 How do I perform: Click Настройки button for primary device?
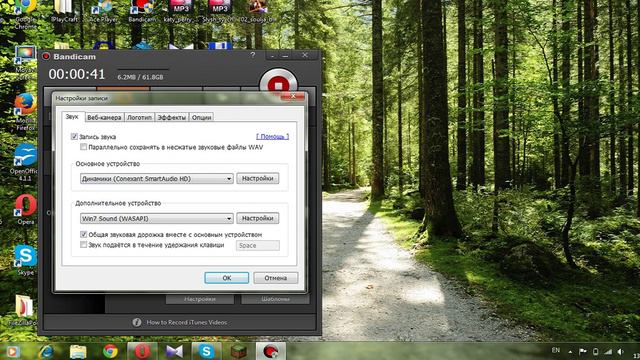coord(258,178)
